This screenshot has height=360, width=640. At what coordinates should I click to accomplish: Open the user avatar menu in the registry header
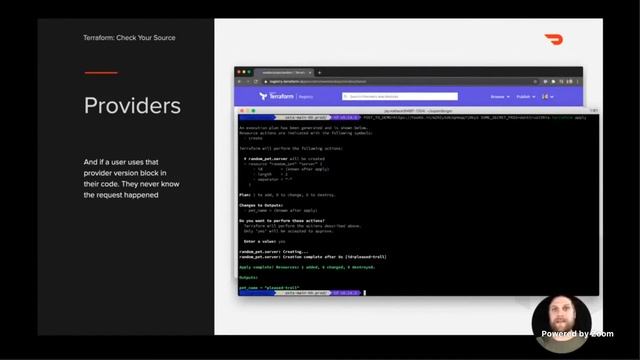point(547,97)
